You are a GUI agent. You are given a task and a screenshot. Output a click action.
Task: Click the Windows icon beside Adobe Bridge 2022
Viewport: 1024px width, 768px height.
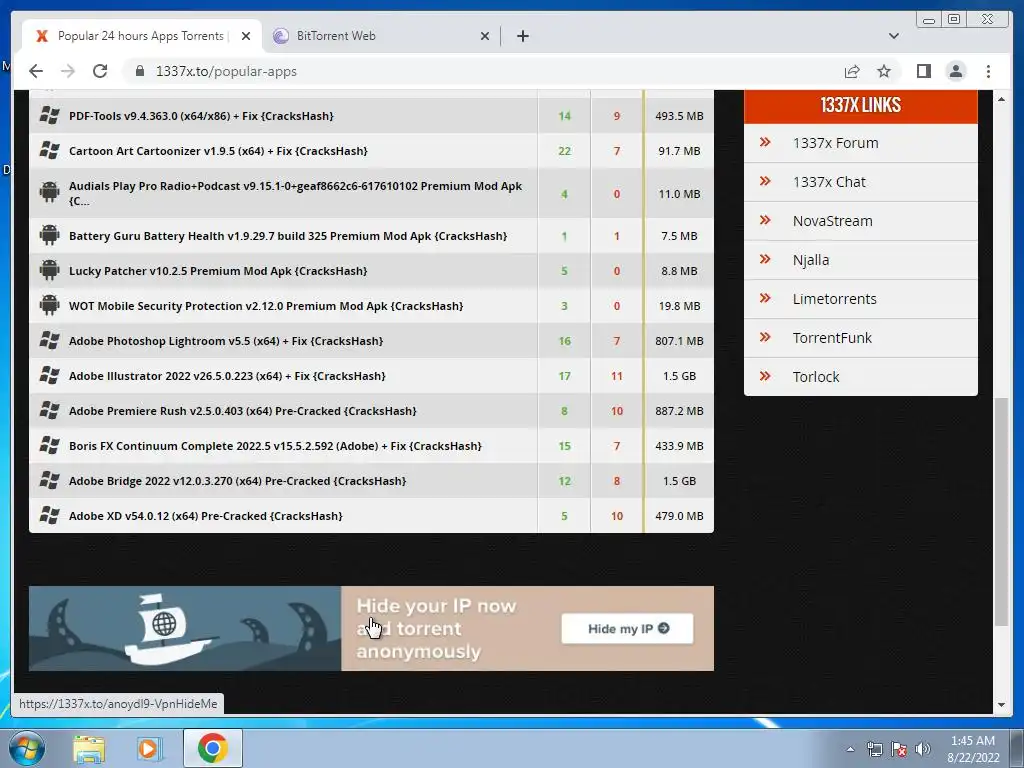point(49,481)
